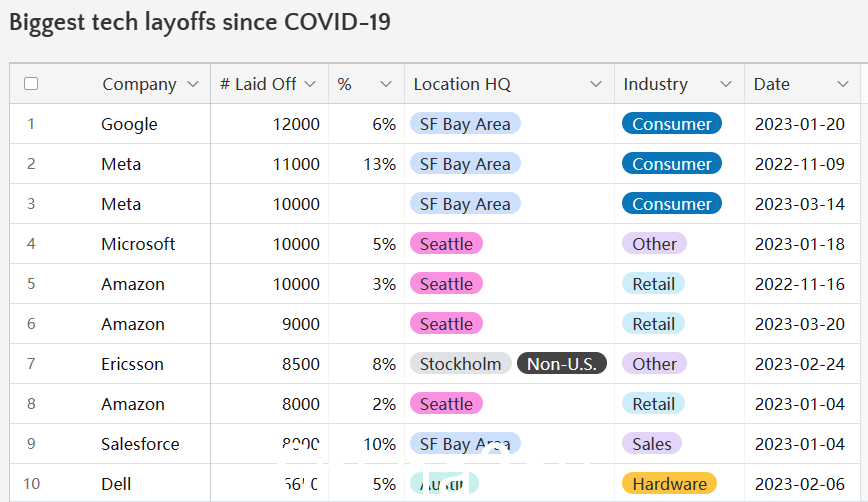This screenshot has width=868, height=502.
Task: Expand the Industry column dropdown chevron
Action: point(726,84)
